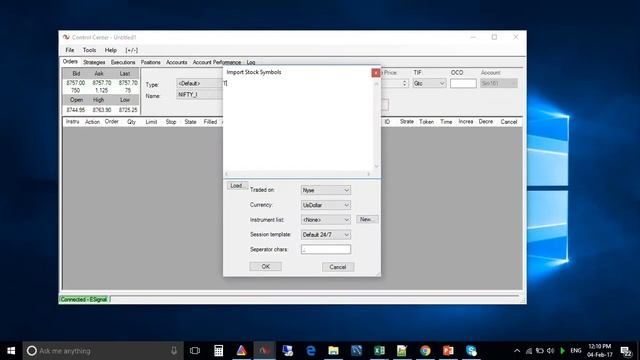This screenshot has height=360, width=640.
Task: Open File Explorer from taskbar
Action: (333, 351)
